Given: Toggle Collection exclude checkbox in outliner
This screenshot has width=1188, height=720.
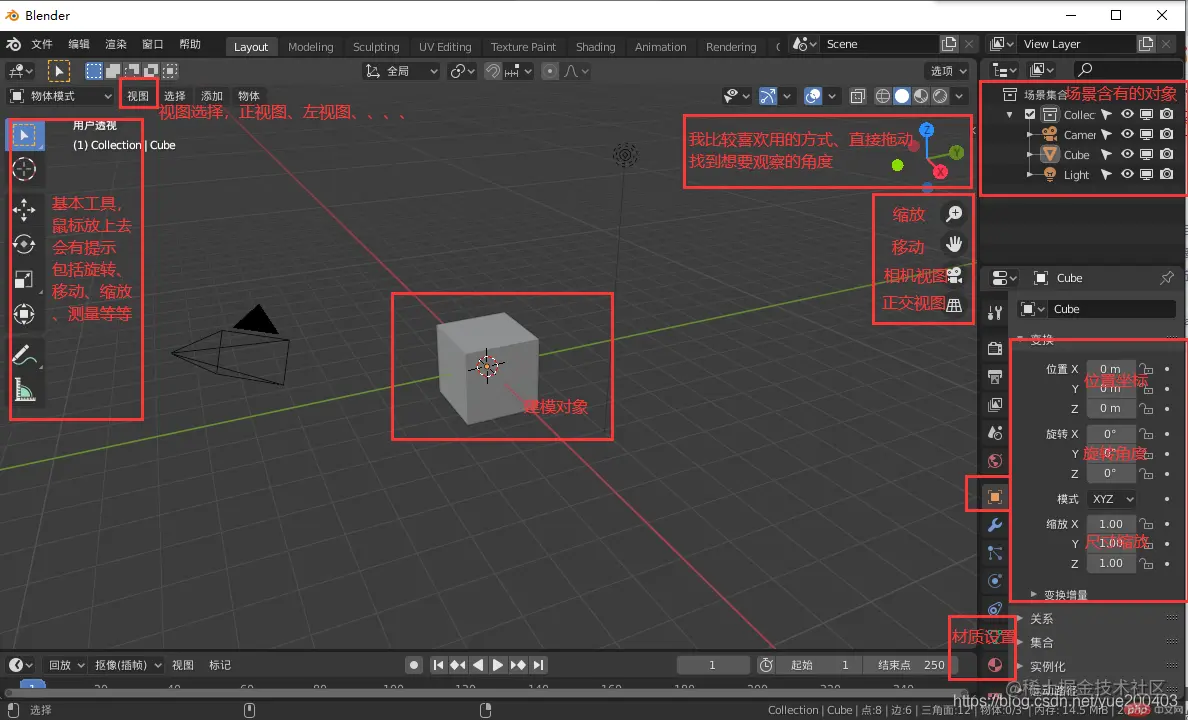Looking at the screenshot, I should coord(1030,114).
